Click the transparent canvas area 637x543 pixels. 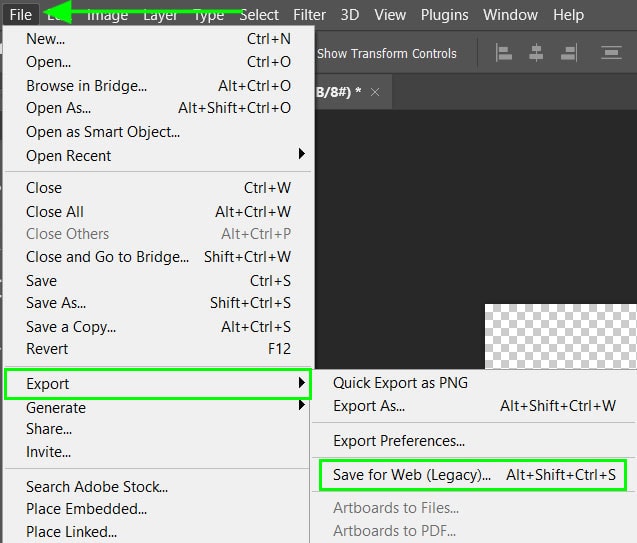click(x=561, y=336)
